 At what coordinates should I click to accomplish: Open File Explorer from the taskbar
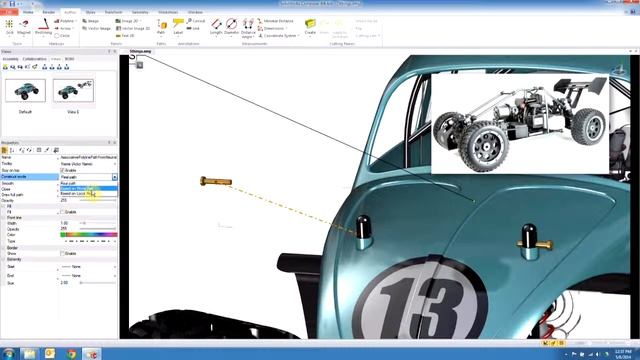pyautogui.click(x=29, y=353)
